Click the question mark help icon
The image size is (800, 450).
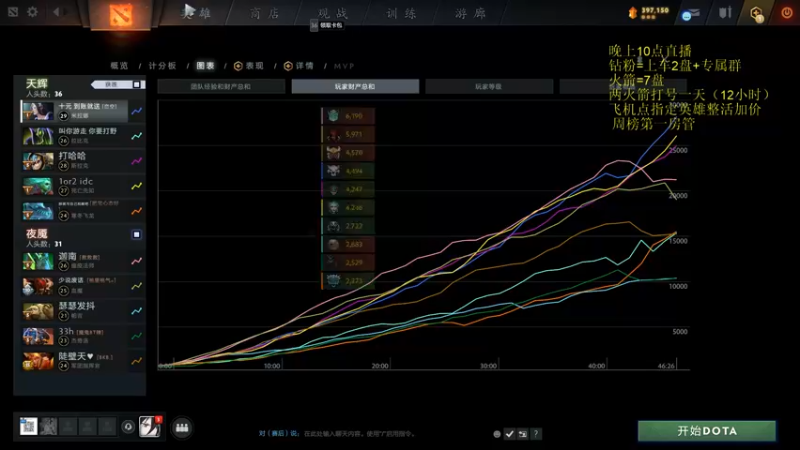[536, 434]
